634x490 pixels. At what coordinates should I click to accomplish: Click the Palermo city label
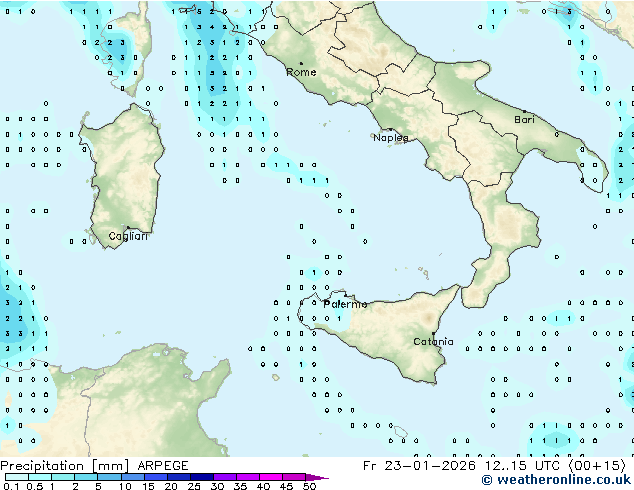tap(345, 304)
